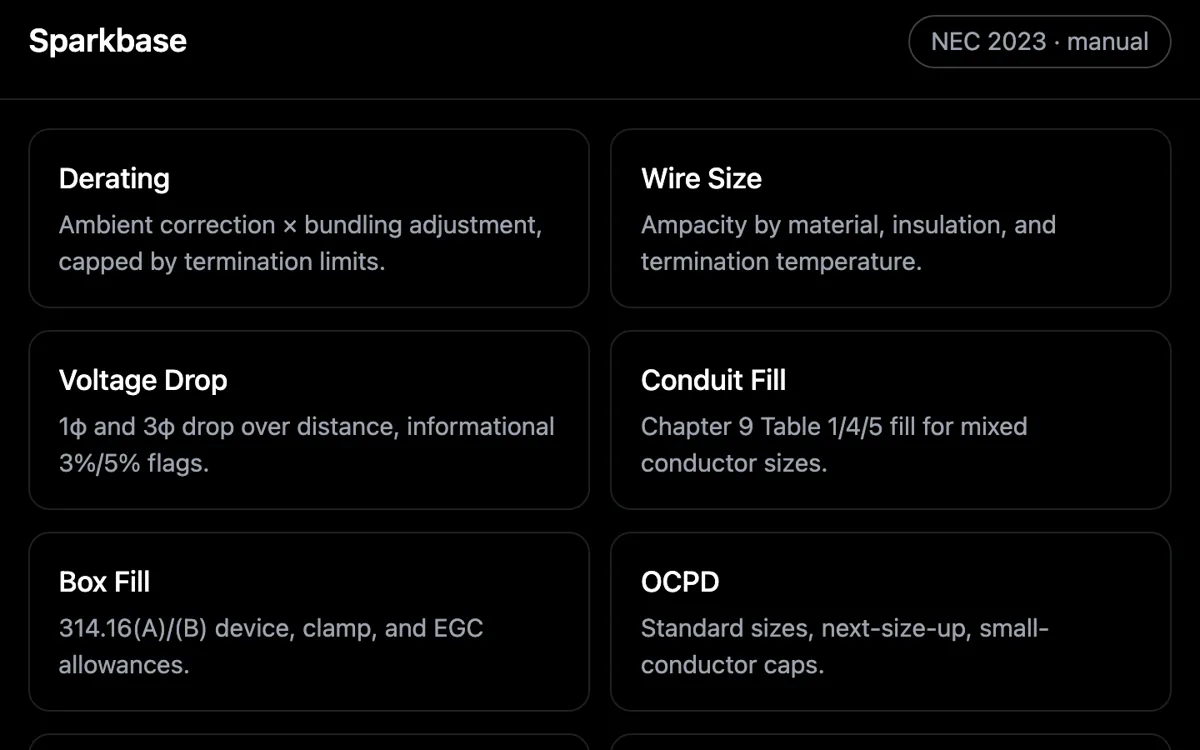Viewport: 1200px width, 750px height.
Task: Open the Voltage Drop calculator card
Action: point(309,420)
